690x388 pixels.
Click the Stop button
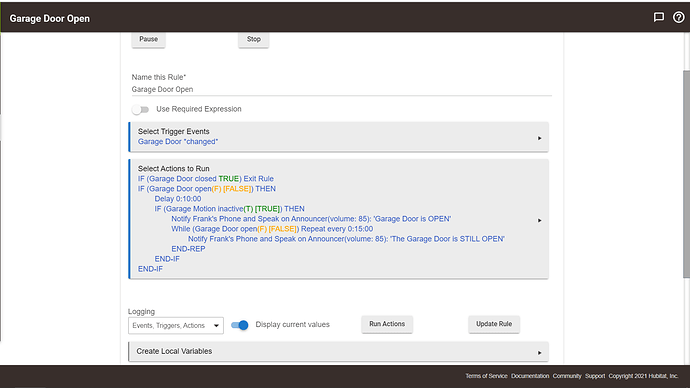tap(253, 40)
